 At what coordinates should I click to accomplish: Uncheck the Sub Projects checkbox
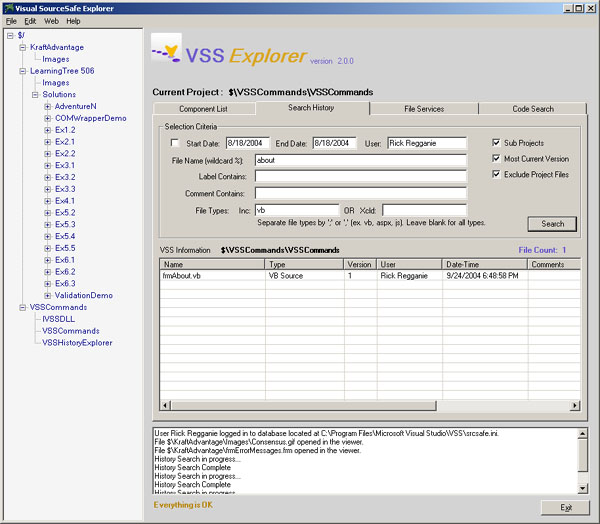[496, 143]
